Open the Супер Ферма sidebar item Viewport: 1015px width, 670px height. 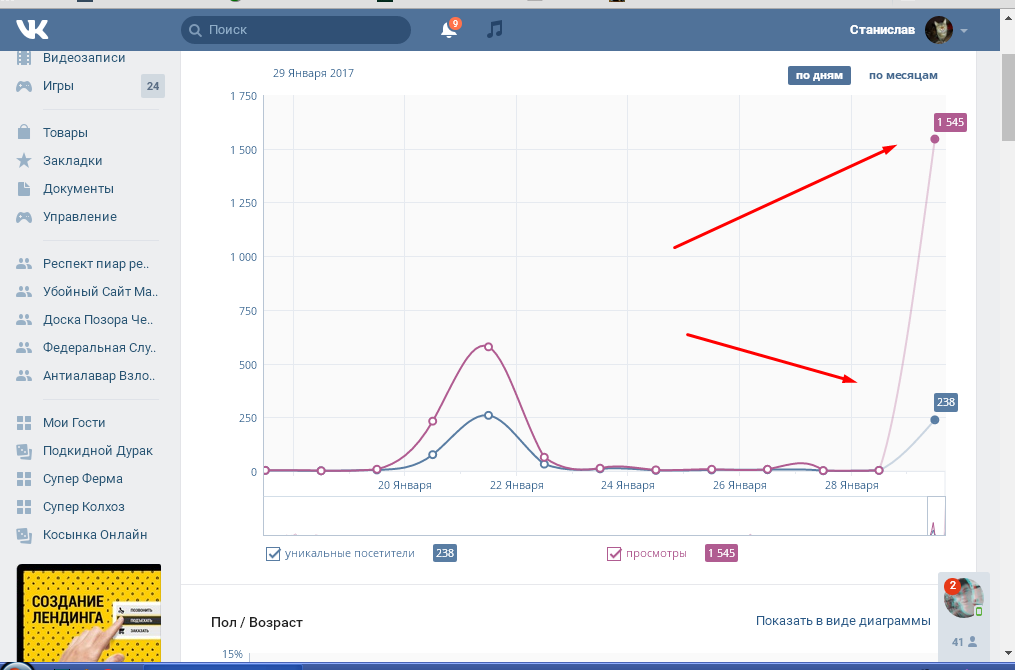83,479
